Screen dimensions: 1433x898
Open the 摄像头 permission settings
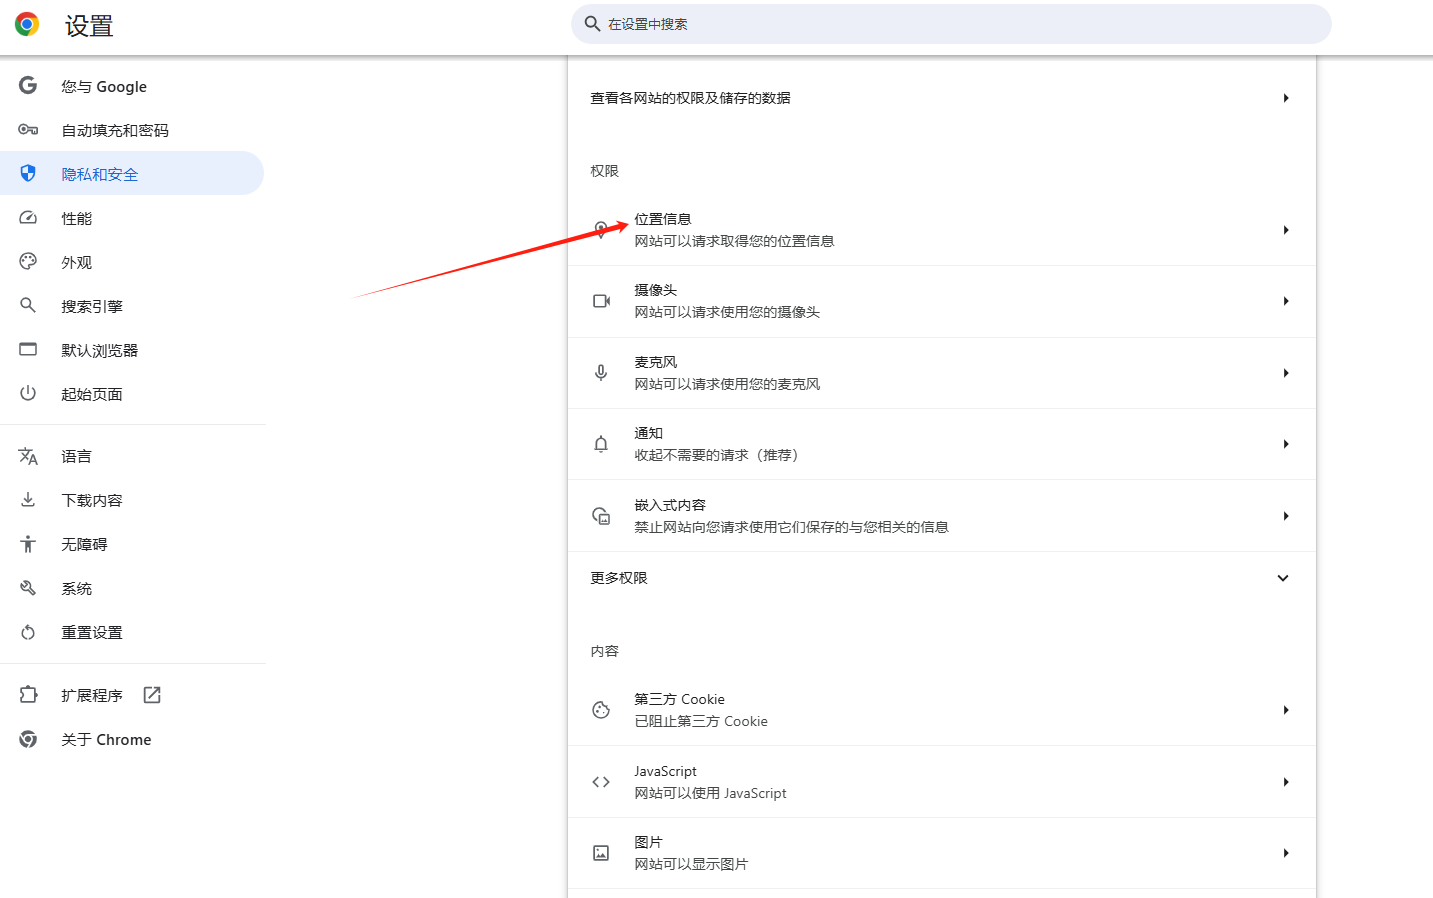coord(942,301)
